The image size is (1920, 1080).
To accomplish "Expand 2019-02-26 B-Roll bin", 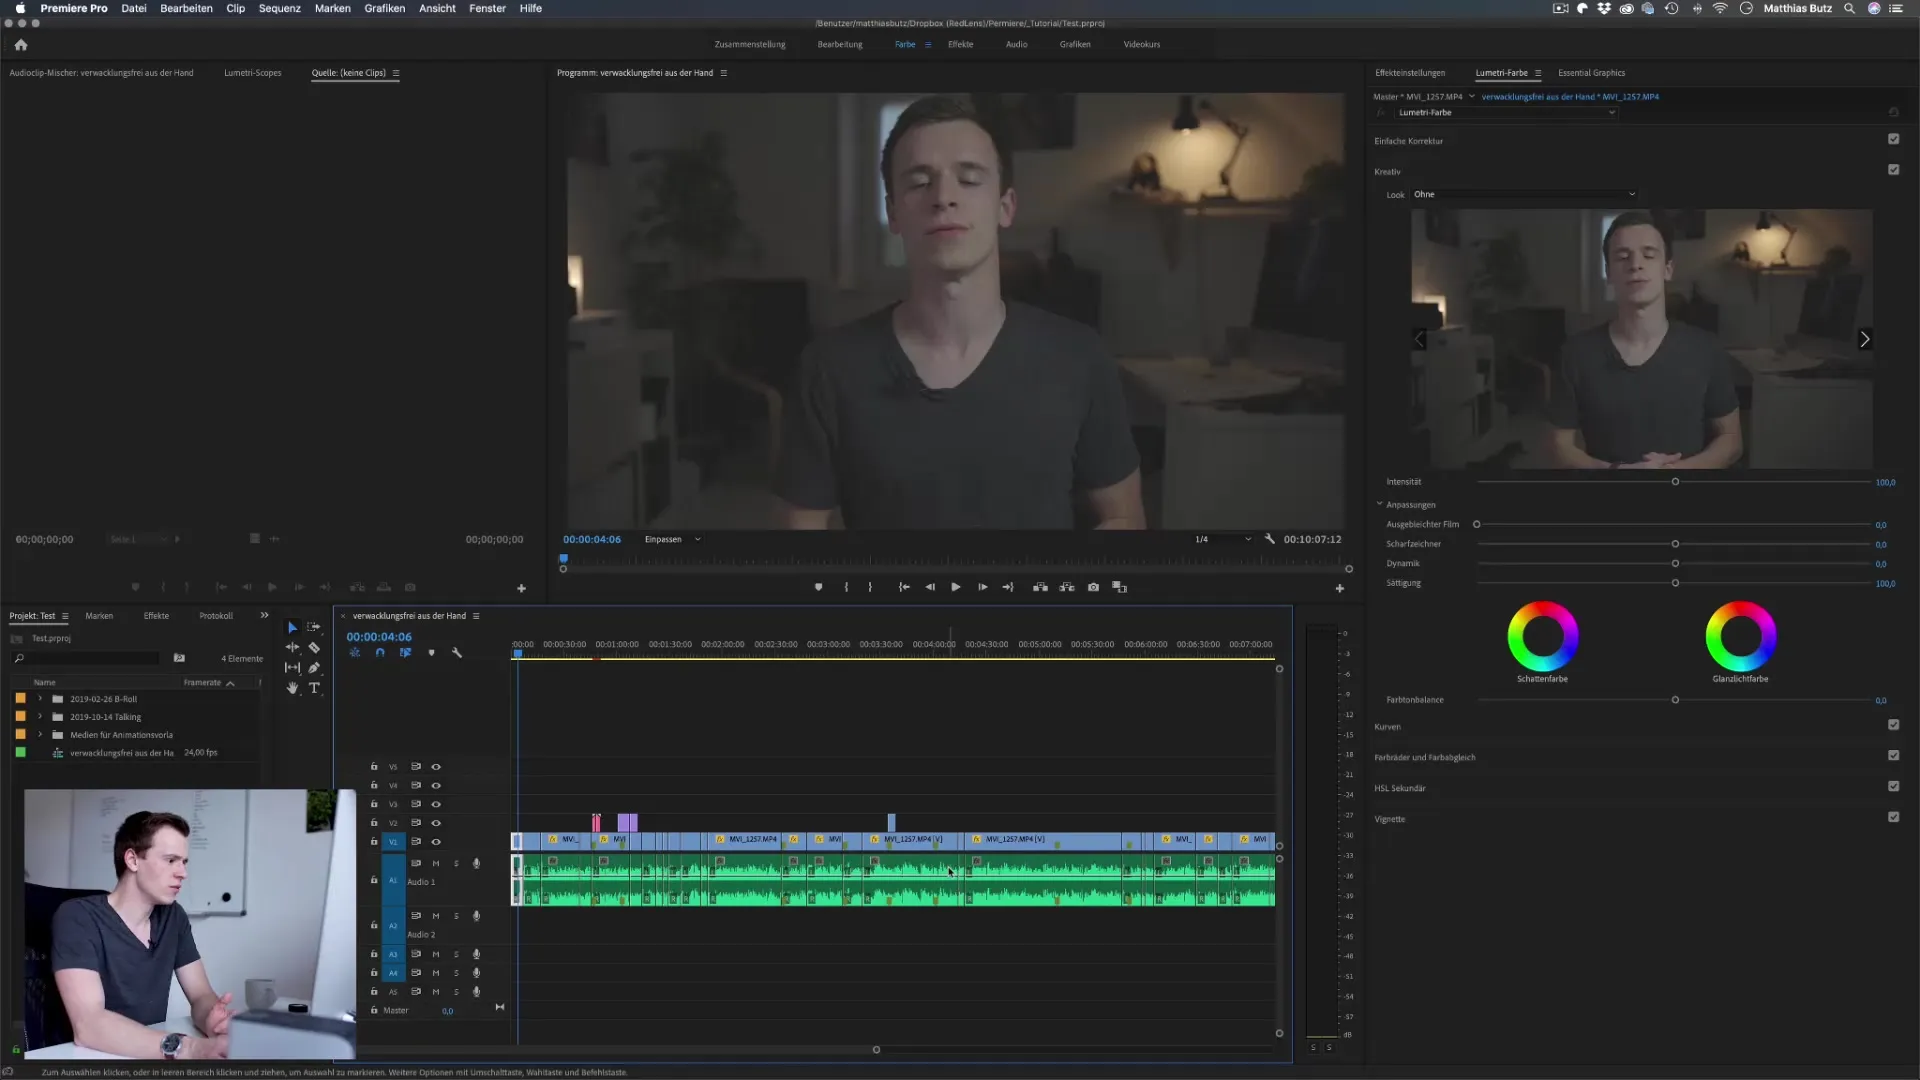I will (x=40, y=699).
